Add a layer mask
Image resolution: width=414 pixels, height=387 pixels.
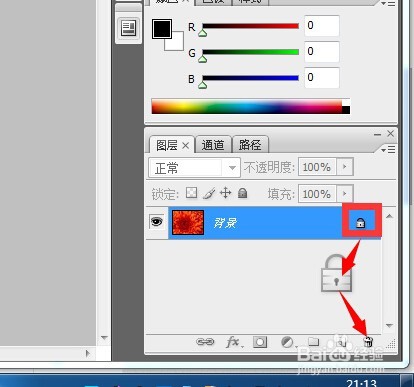click(260, 342)
